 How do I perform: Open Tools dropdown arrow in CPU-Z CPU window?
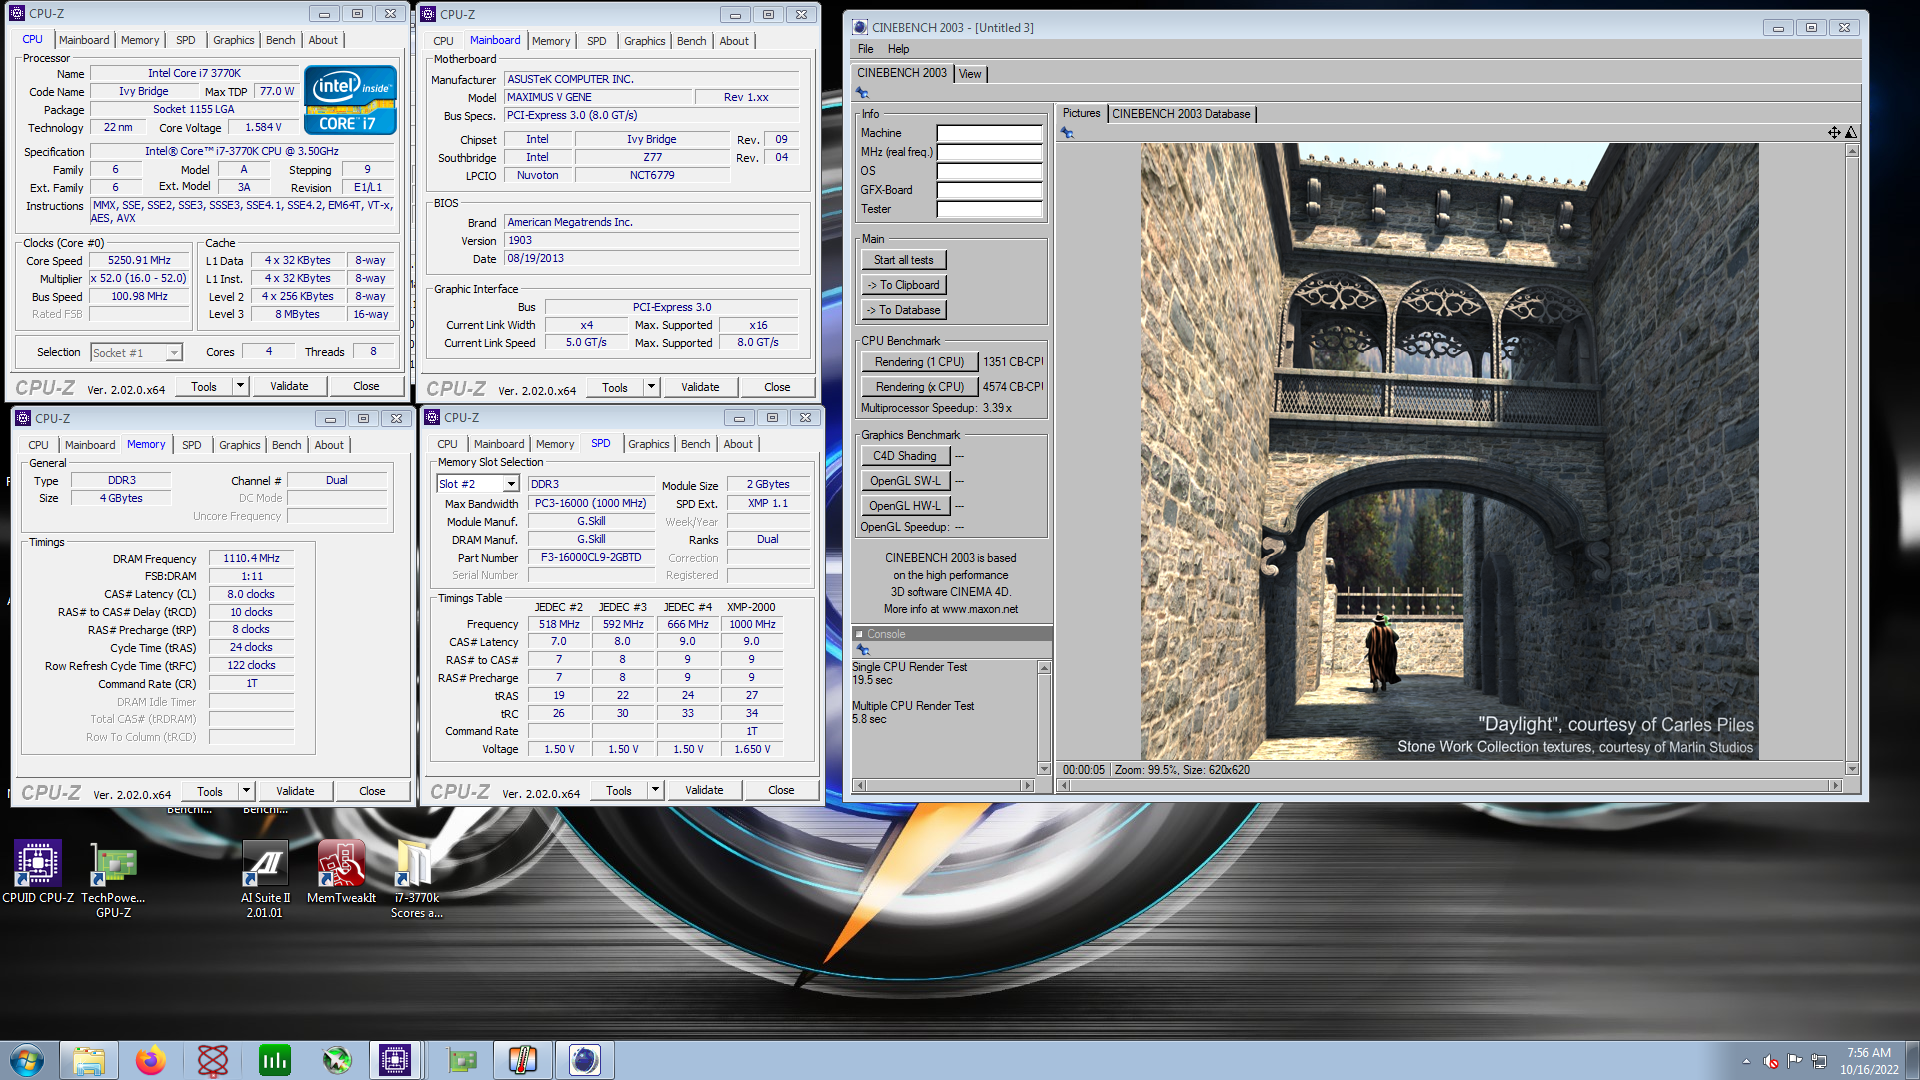(240, 386)
